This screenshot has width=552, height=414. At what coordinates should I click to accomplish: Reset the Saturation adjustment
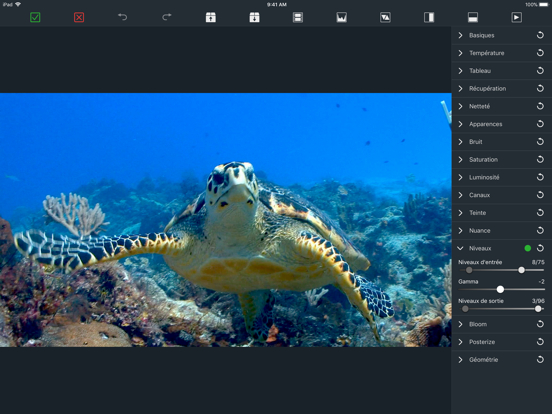click(x=540, y=159)
